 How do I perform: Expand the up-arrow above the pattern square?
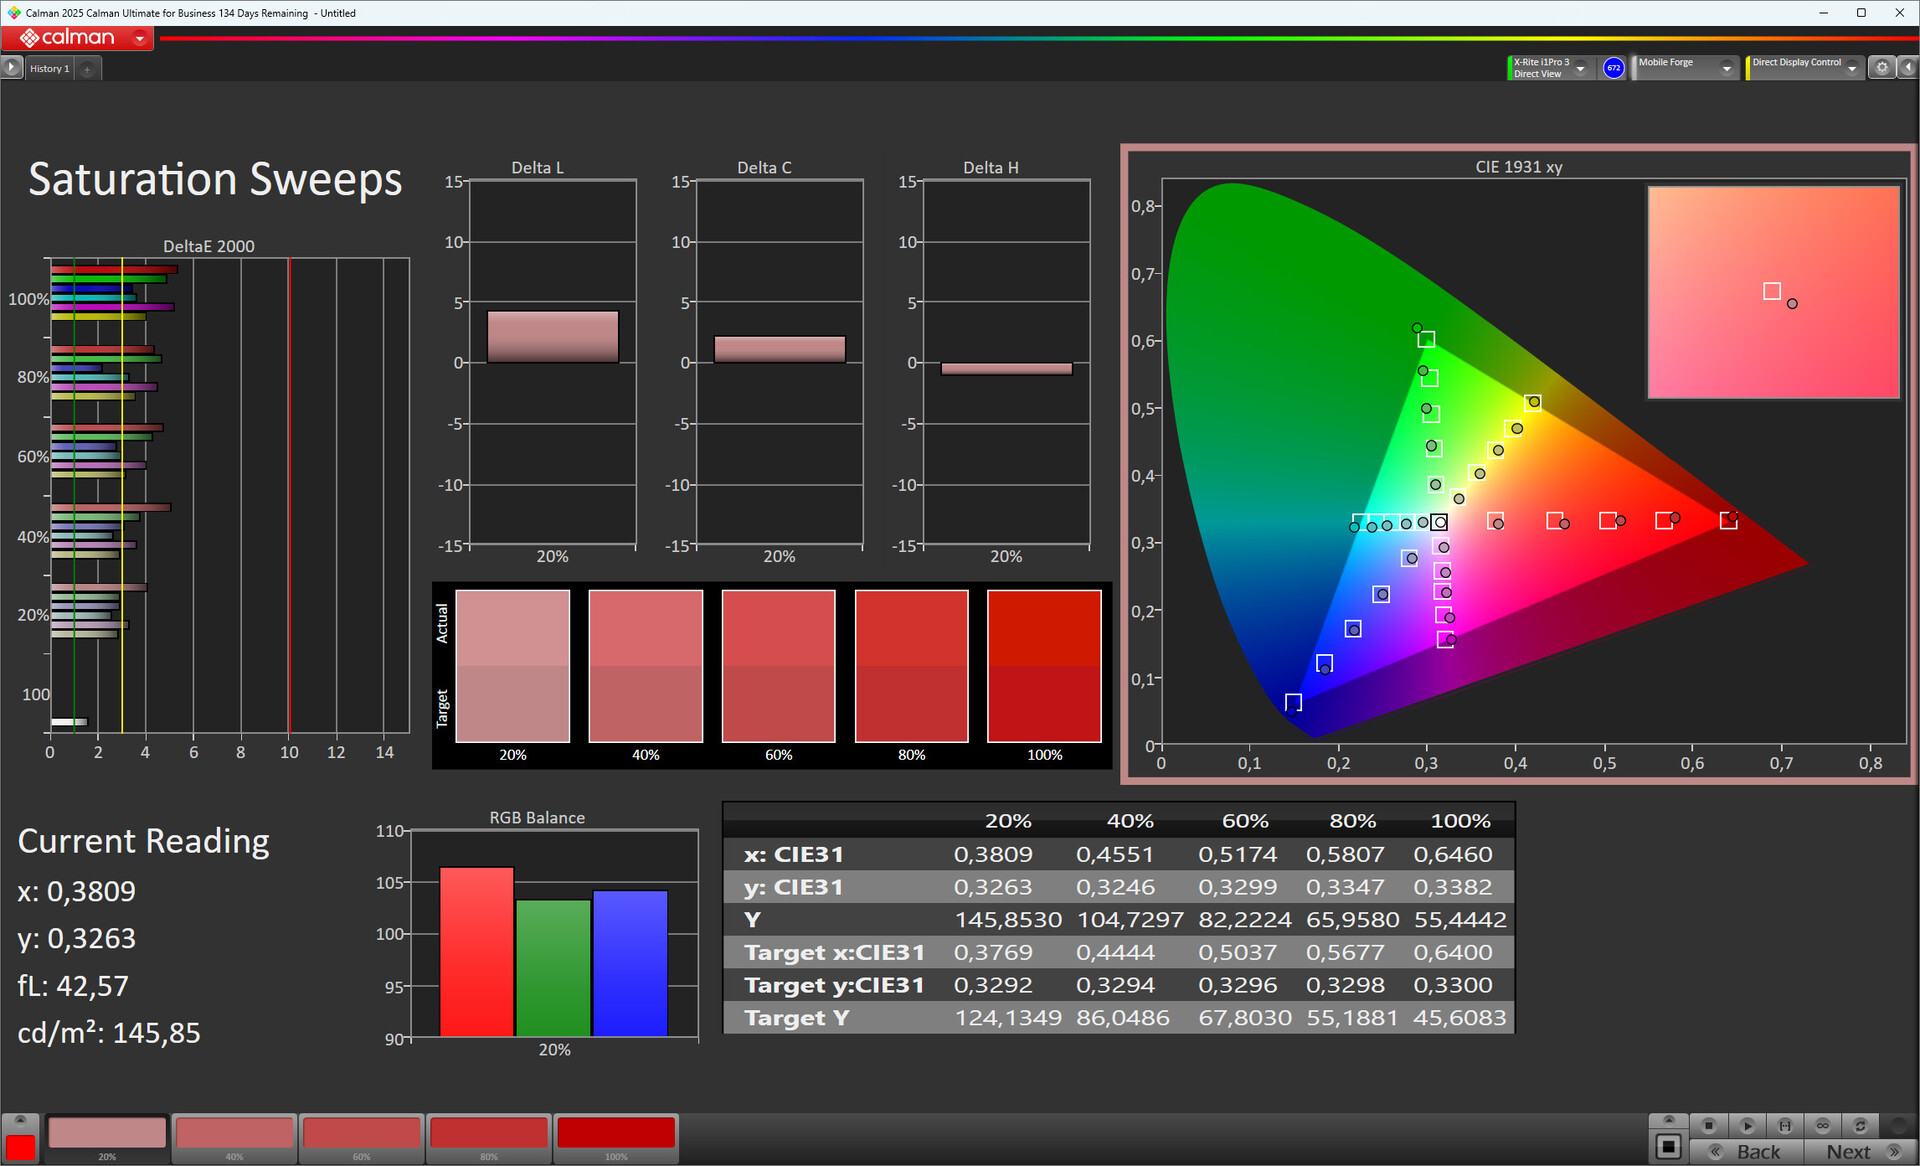[x=1668, y=1120]
